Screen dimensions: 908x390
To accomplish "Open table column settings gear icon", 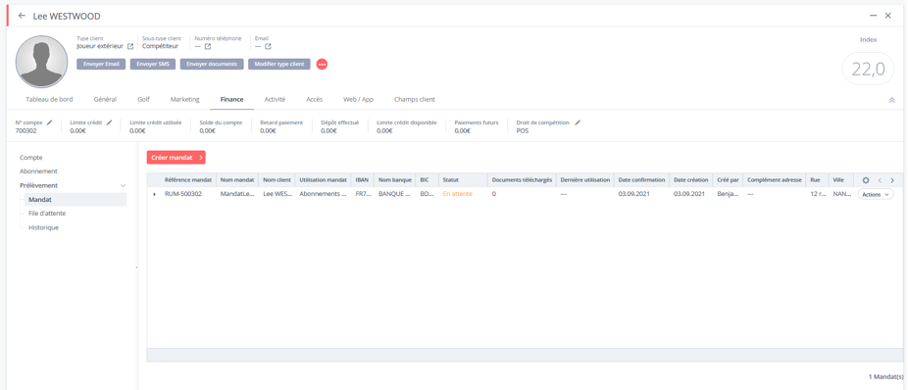I will [866, 180].
